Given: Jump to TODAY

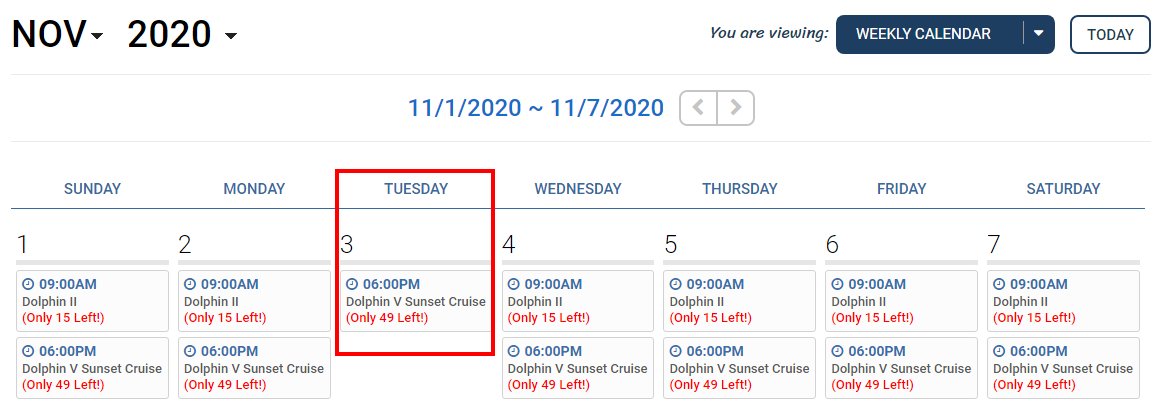Looking at the screenshot, I should pyautogui.click(x=1110, y=35).
